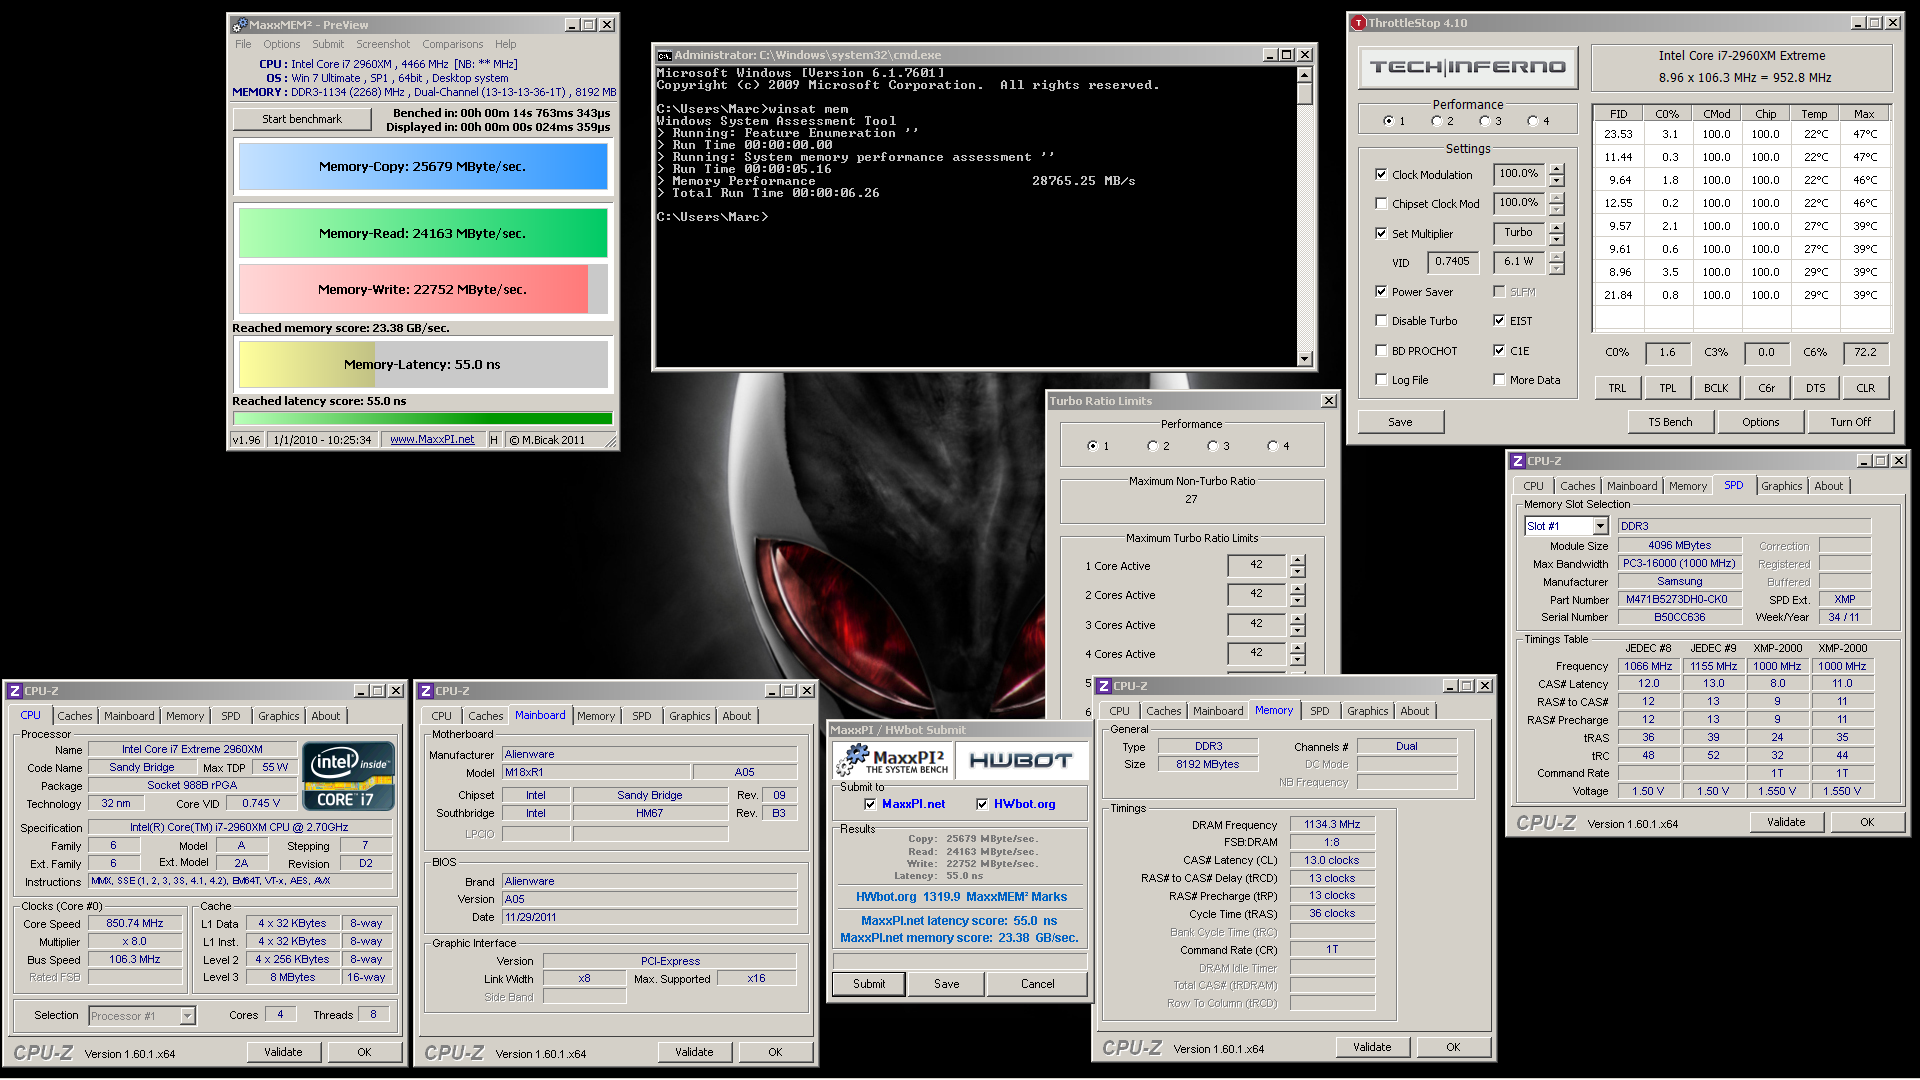Click the cmd window vertical scrollbar
The width and height of the screenshot is (1920, 1080).
coord(1304,216)
